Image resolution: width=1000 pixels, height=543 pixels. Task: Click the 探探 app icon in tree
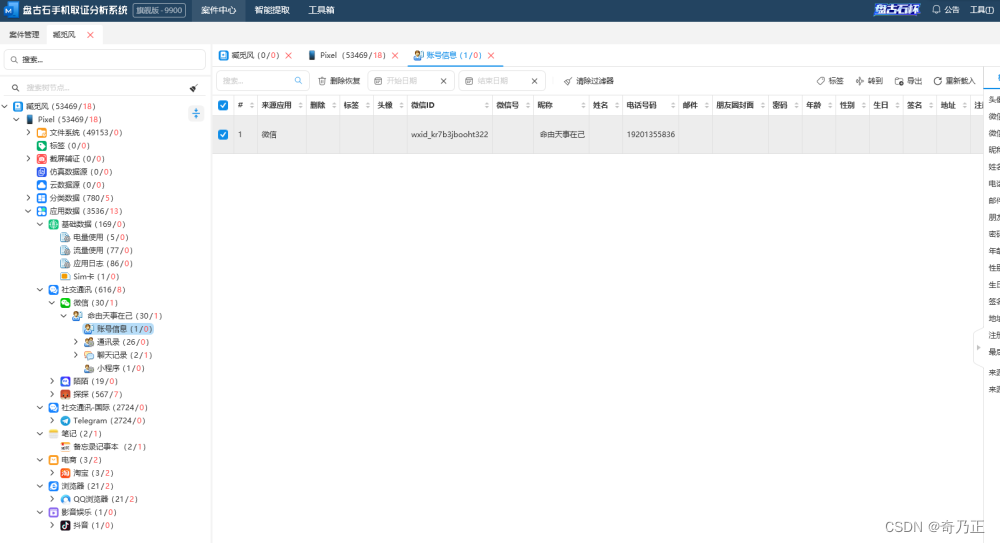pos(65,395)
